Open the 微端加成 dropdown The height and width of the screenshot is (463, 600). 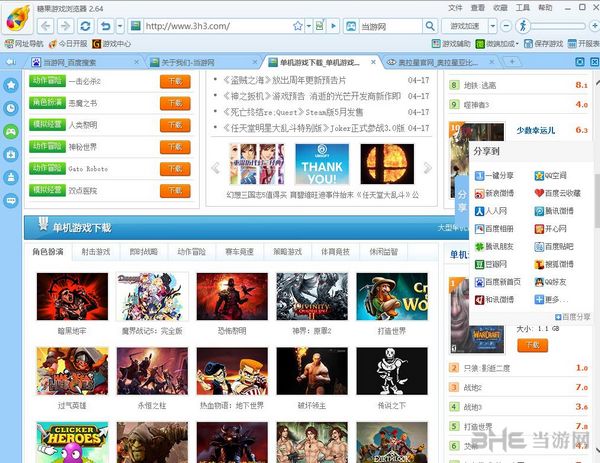click(x=497, y=44)
